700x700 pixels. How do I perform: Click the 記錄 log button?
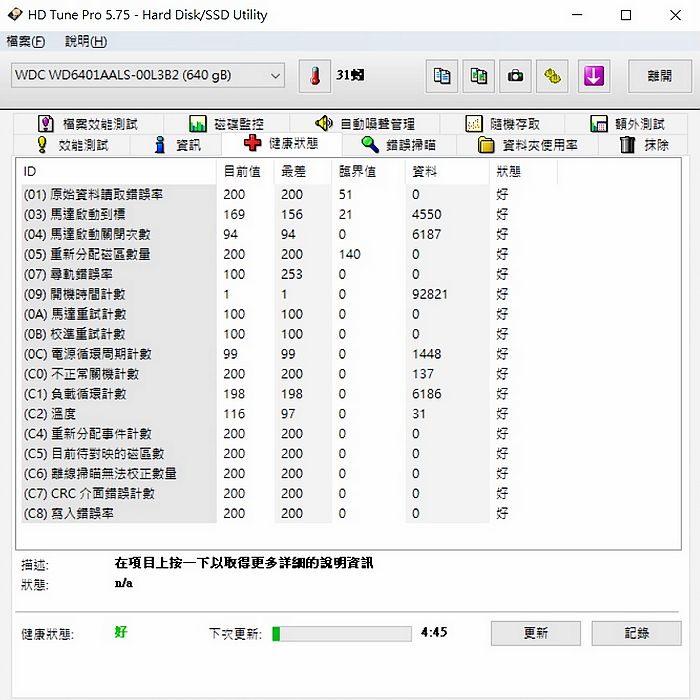tap(637, 633)
